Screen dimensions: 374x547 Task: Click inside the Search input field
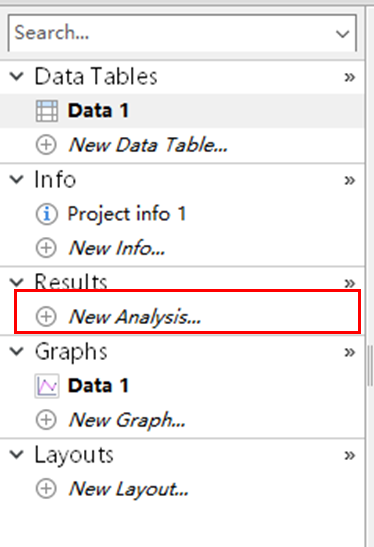pyautogui.click(x=171, y=33)
